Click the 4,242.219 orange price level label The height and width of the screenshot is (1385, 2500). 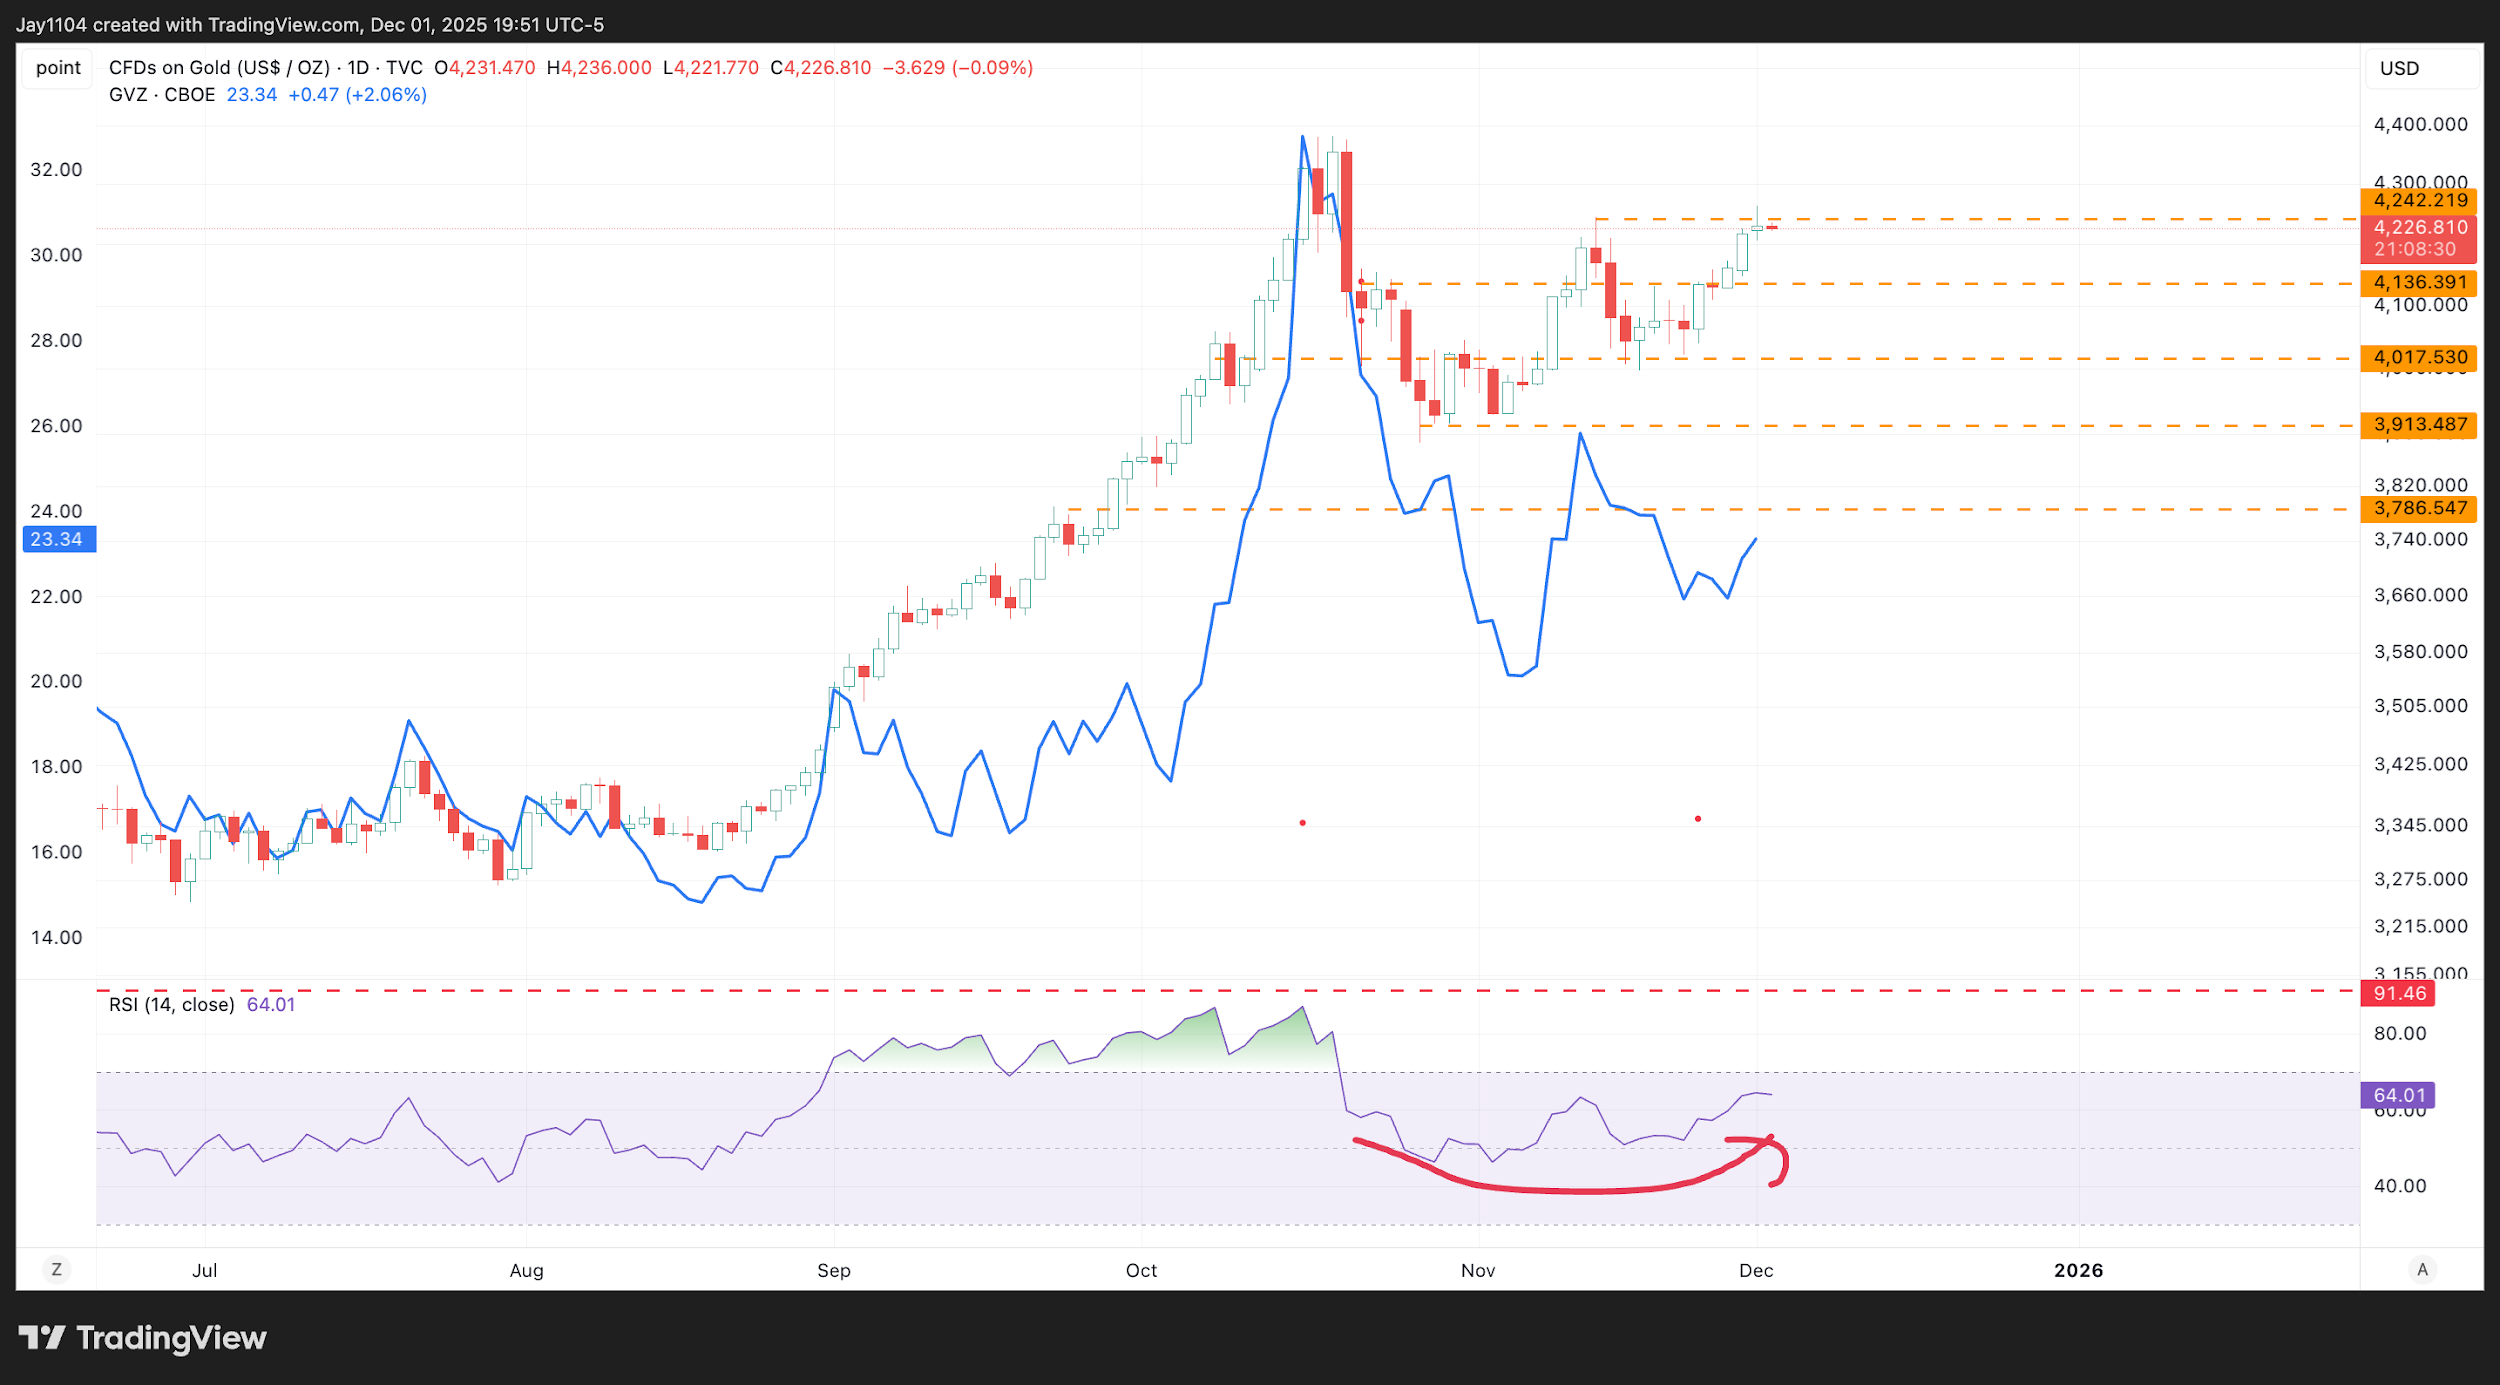point(2418,200)
